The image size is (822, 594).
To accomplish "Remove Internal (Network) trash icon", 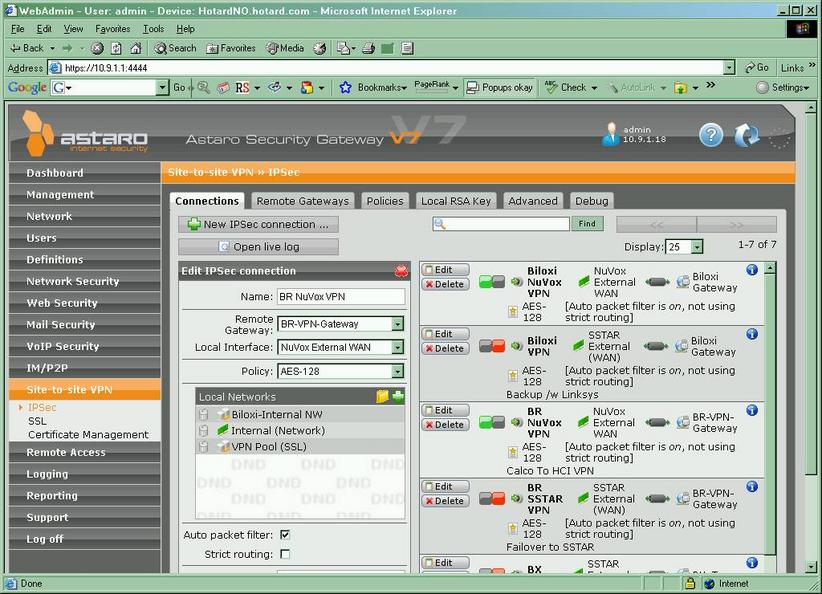I will pyautogui.click(x=203, y=431).
